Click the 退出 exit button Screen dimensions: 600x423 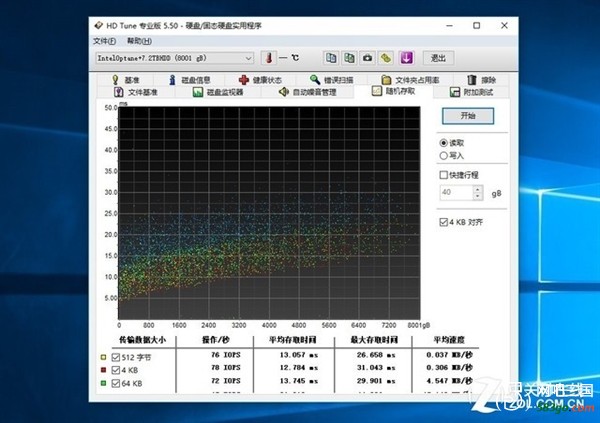pyautogui.click(x=439, y=58)
